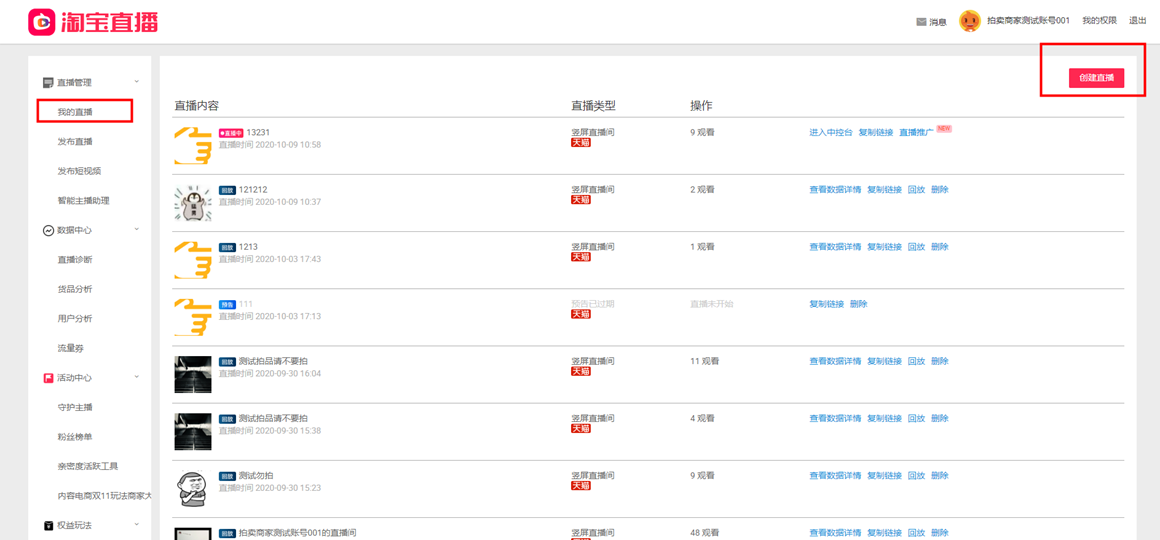Click the 天猫 badge in the 13231 row

581,143
